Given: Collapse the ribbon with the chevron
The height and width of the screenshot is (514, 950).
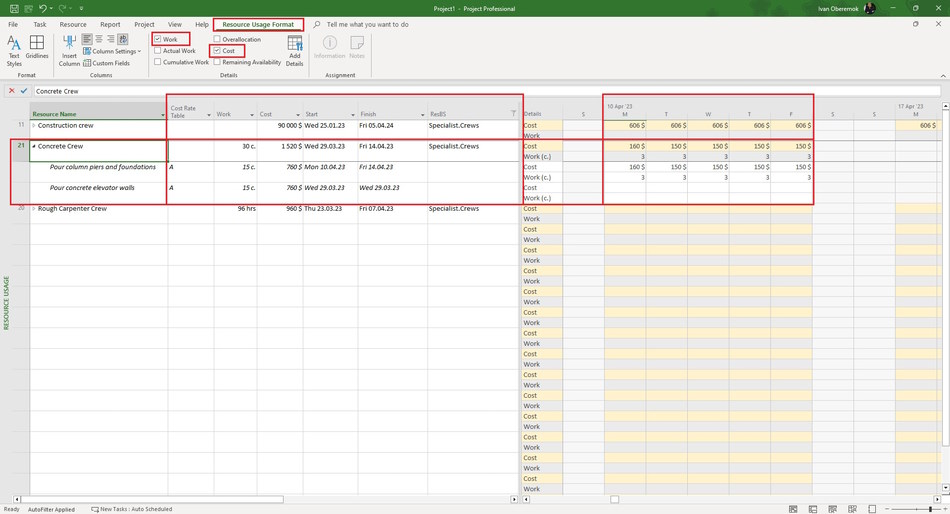Looking at the screenshot, I should coord(943,76).
